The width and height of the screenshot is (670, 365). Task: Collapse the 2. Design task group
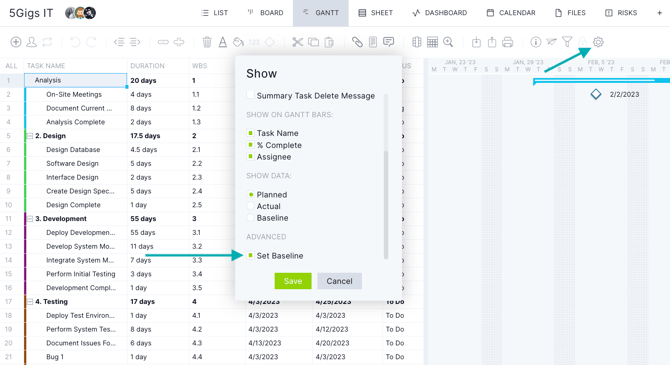click(x=30, y=136)
